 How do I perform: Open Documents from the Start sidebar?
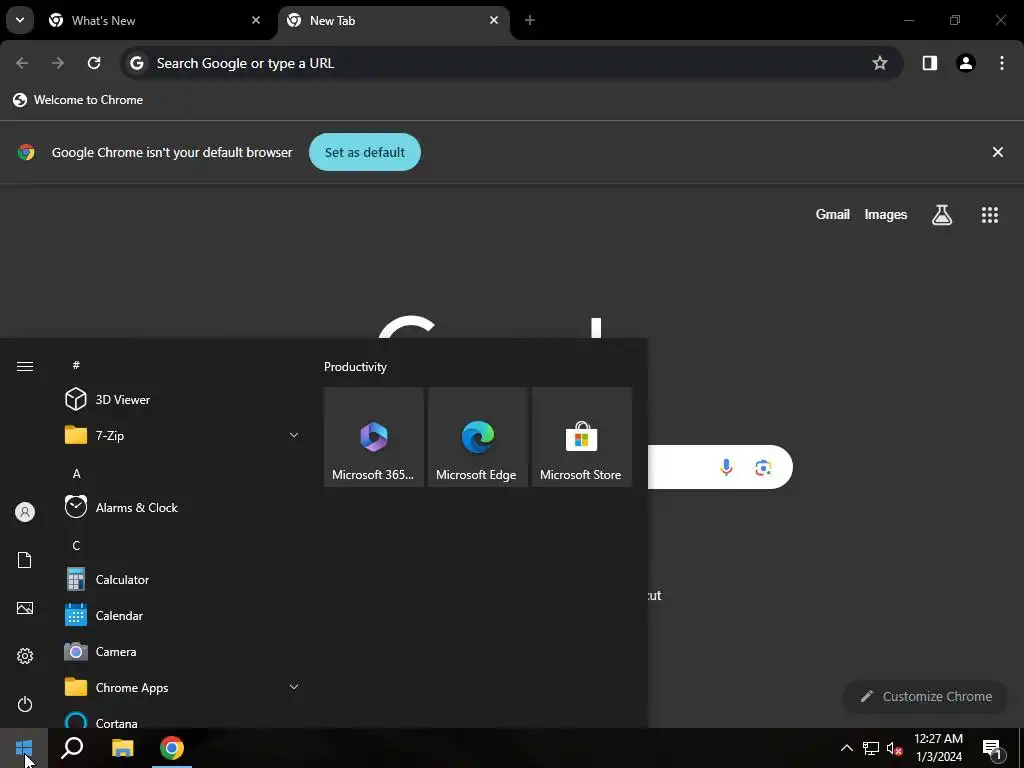click(x=25, y=560)
